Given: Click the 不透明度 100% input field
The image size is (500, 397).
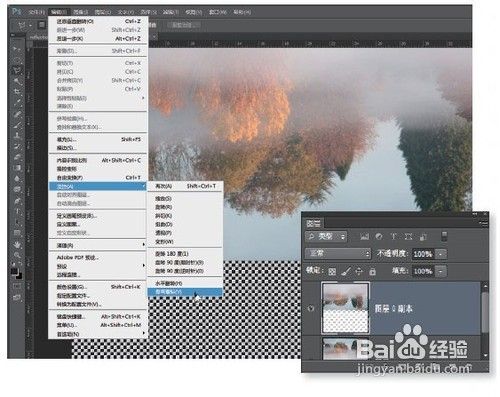Looking at the screenshot, I should tap(423, 254).
